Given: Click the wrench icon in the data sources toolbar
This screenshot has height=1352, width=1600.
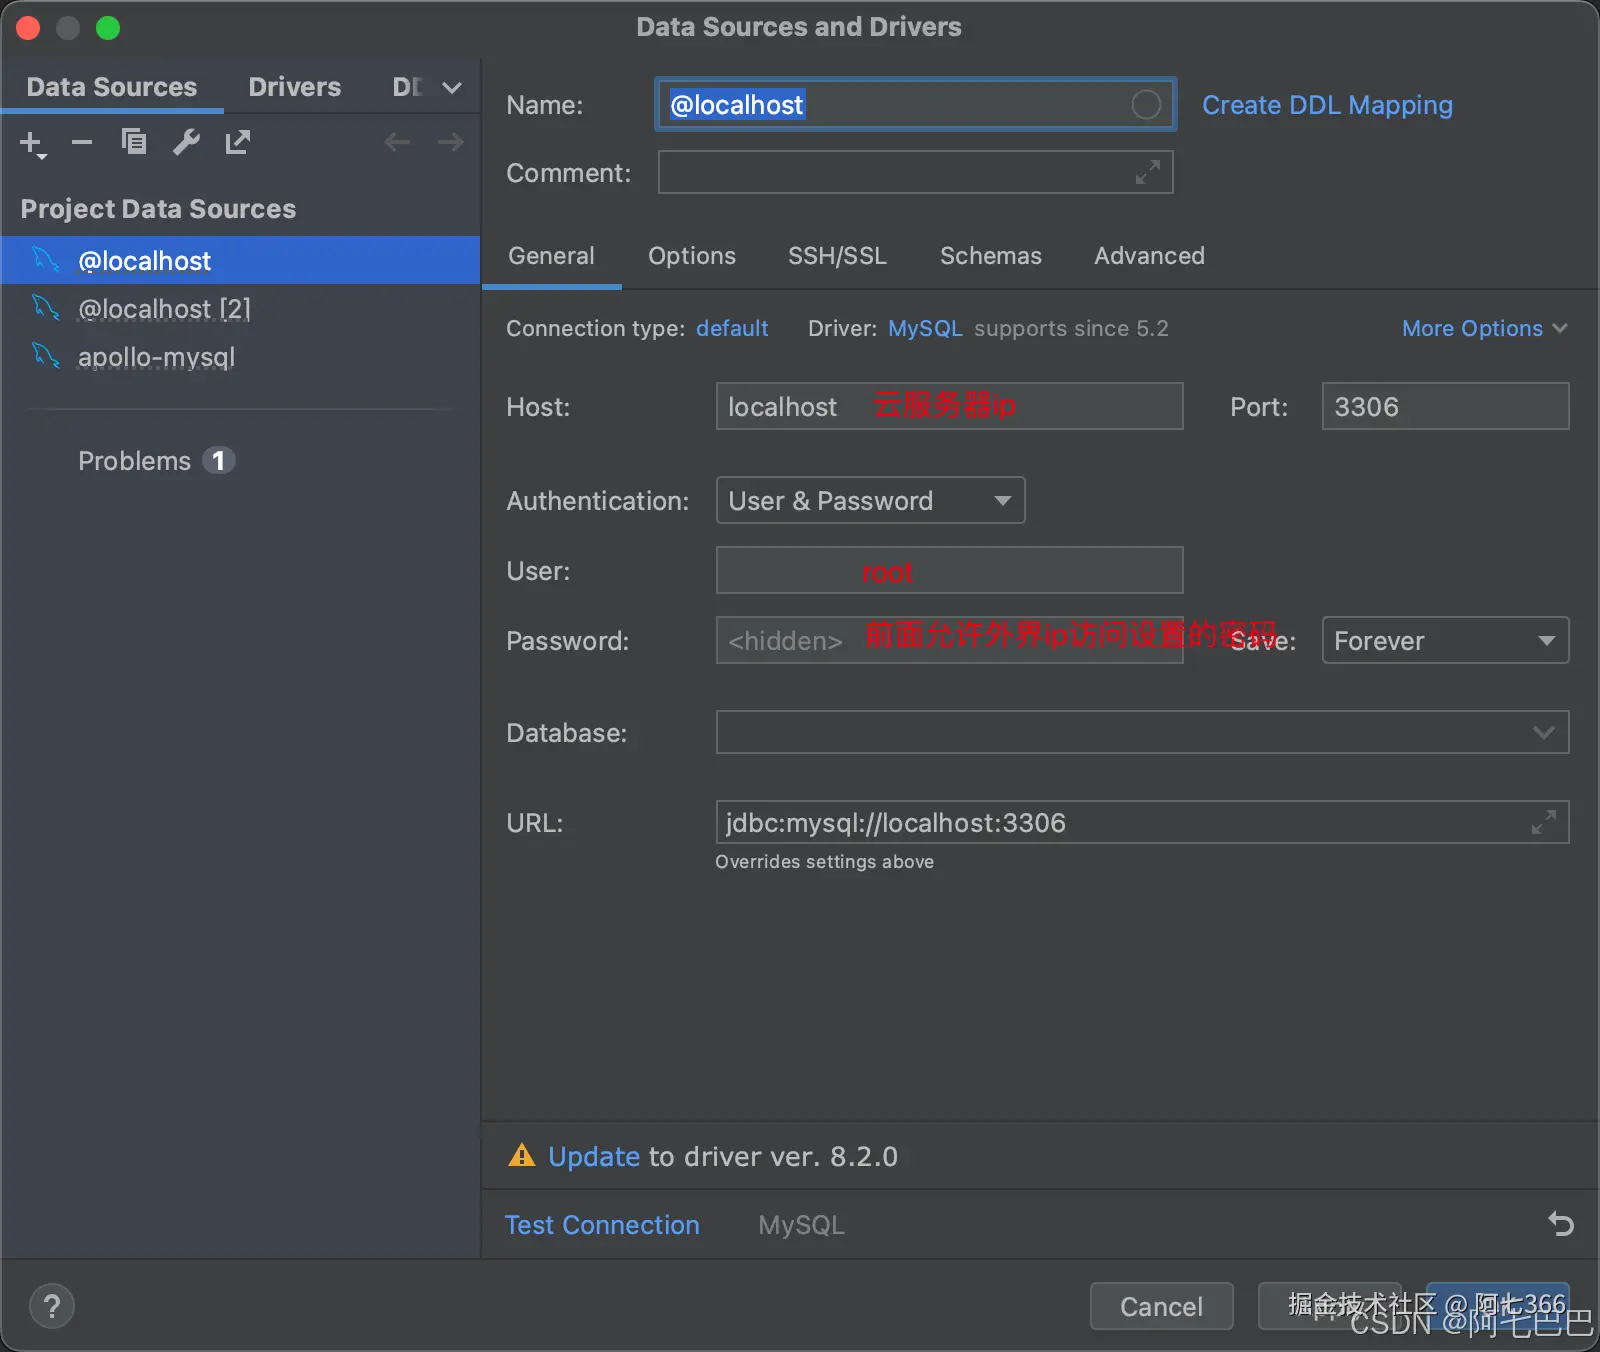Looking at the screenshot, I should point(186,142).
